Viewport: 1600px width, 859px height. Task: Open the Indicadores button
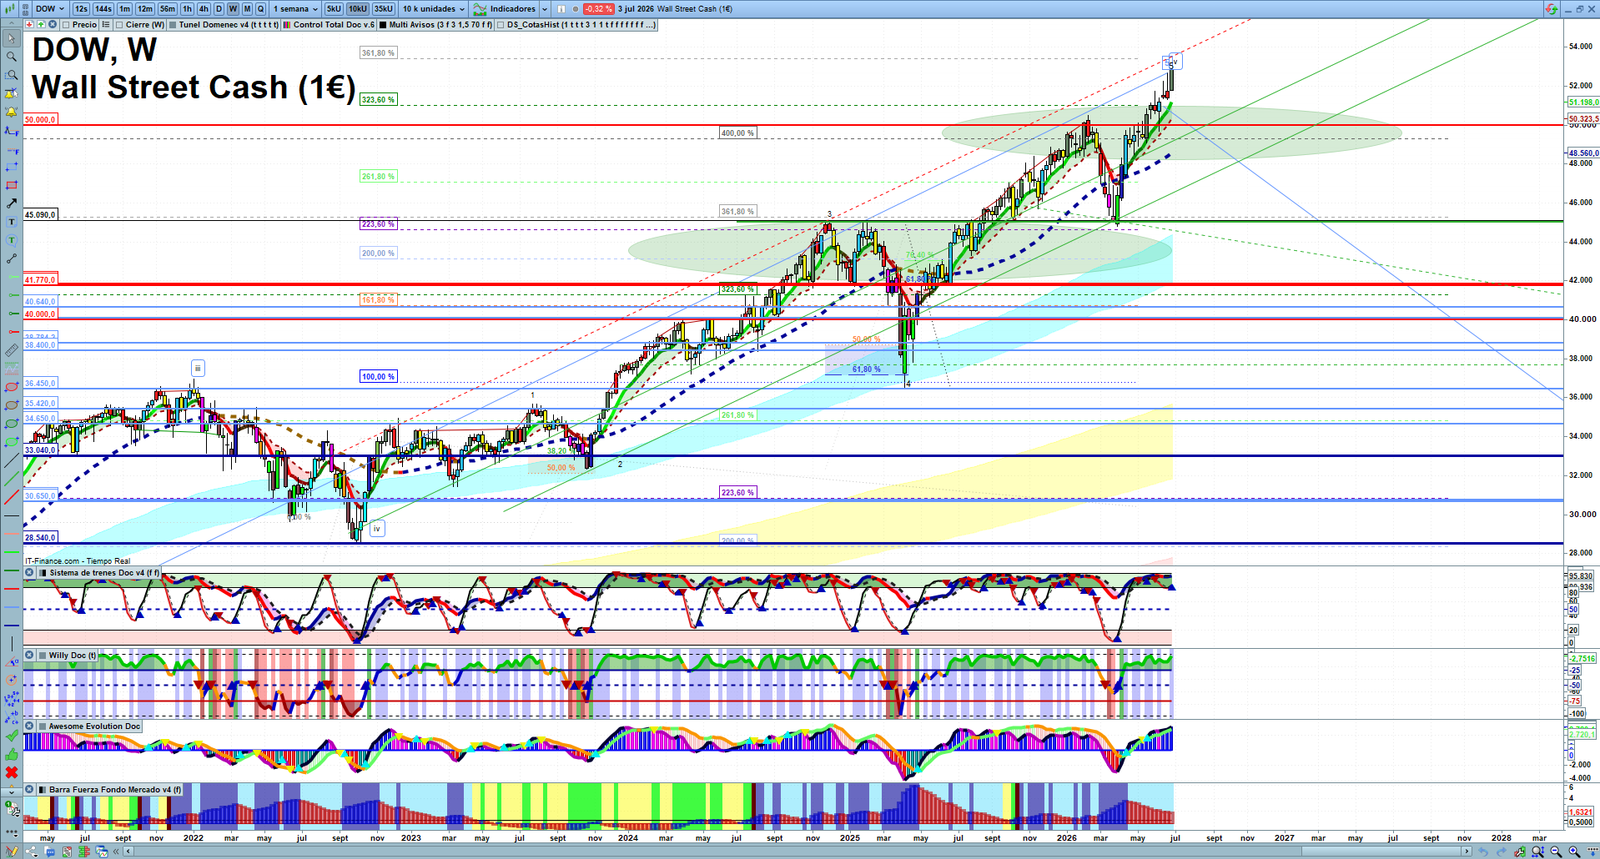pos(505,9)
